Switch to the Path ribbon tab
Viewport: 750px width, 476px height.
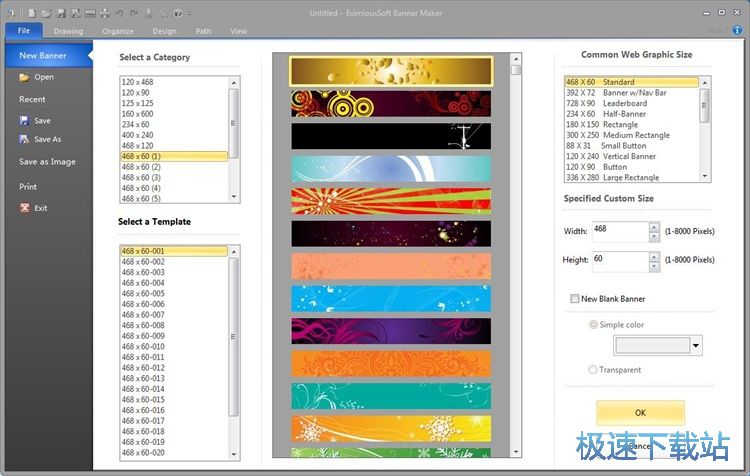coord(203,31)
